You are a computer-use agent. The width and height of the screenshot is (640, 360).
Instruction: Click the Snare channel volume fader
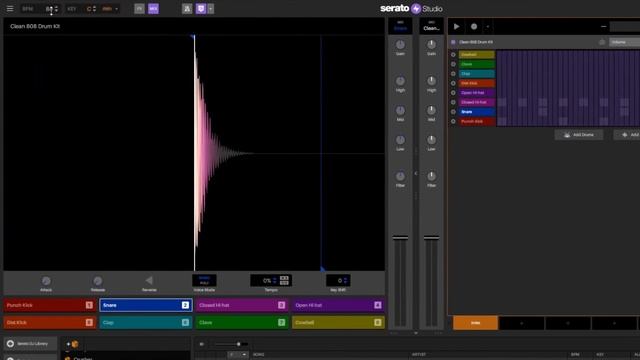(400, 238)
